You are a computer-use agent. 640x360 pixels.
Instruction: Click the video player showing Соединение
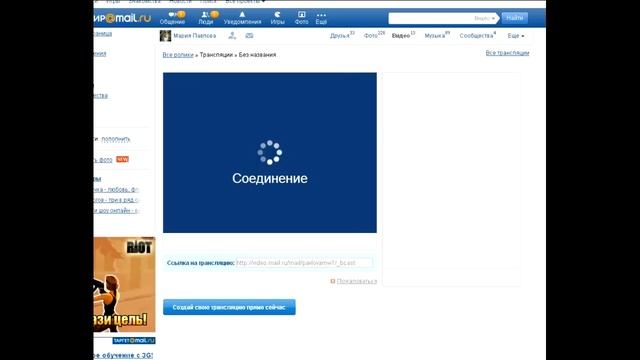point(270,153)
